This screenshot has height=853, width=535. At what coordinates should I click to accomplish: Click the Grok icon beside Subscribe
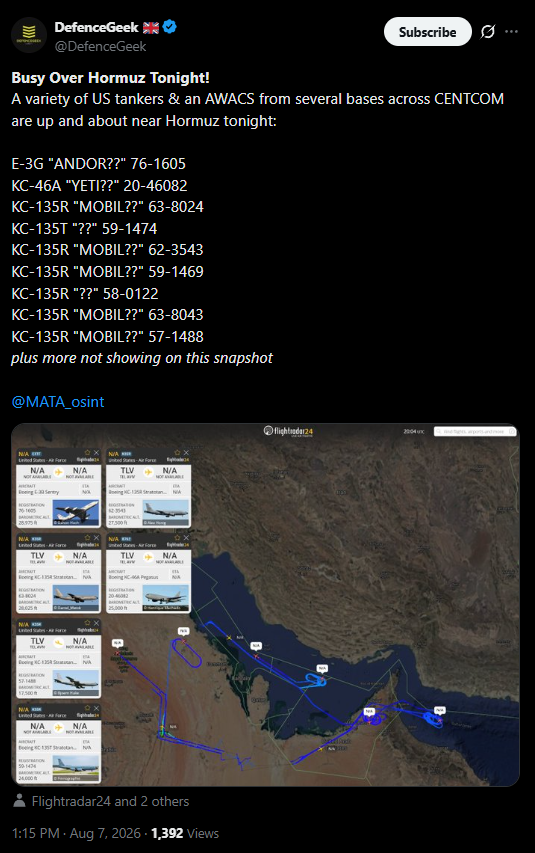pos(488,32)
